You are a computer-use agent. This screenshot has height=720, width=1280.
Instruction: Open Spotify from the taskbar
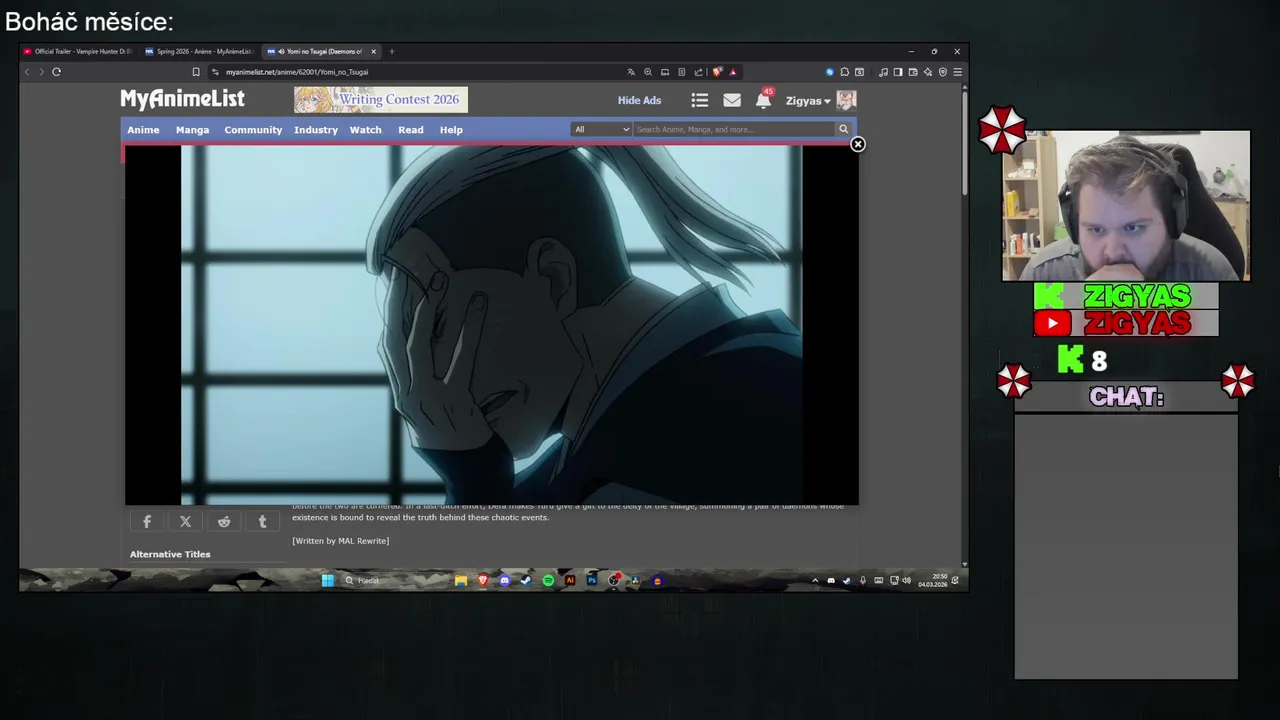(548, 580)
